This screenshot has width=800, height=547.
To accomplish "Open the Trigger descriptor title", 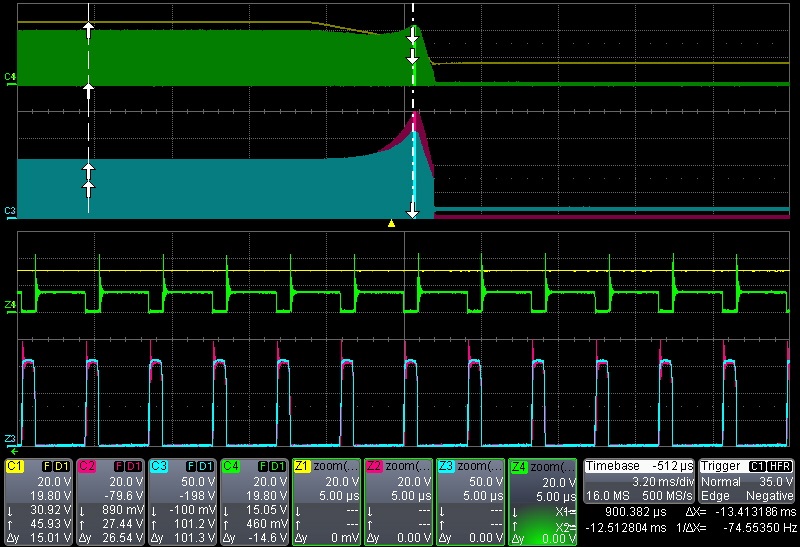I will 721,466.
